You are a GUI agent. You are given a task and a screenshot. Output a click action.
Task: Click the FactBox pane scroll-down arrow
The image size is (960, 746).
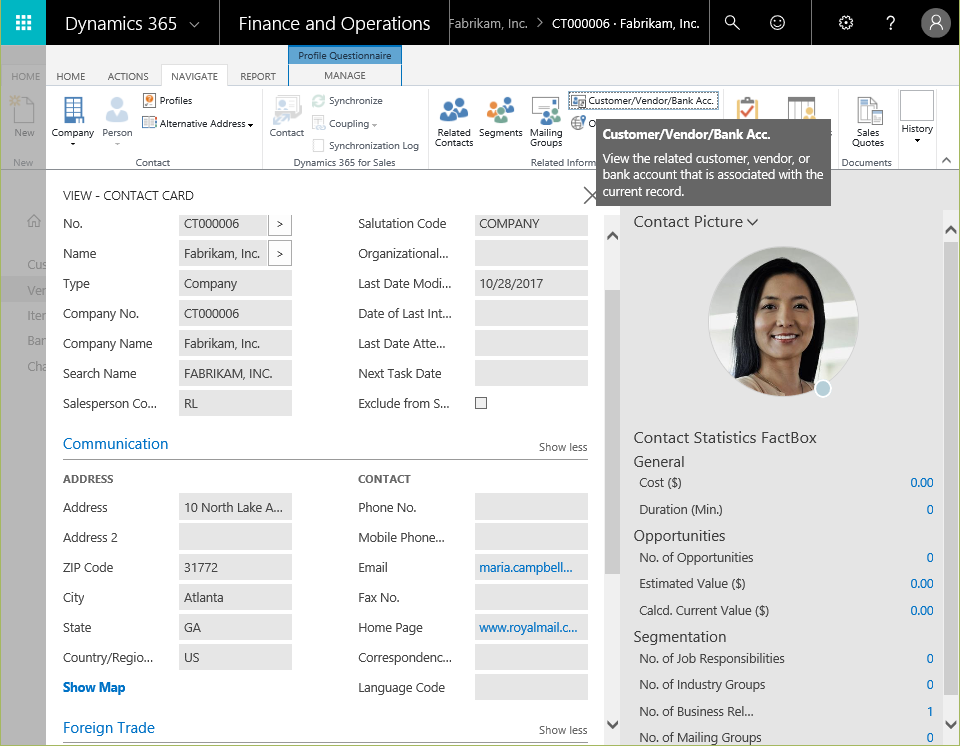(951, 724)
